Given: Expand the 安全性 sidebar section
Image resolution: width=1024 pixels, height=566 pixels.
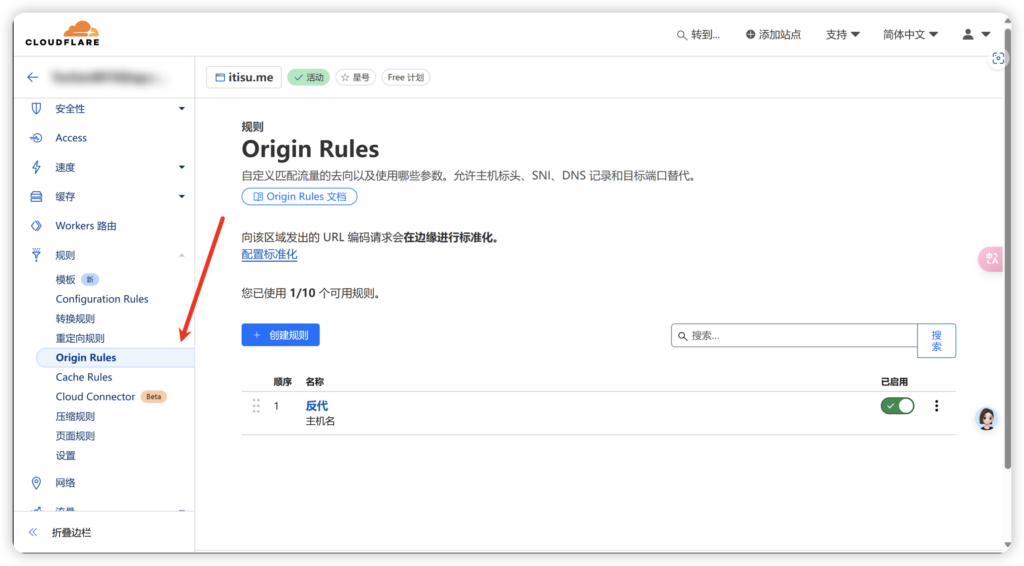Looking at the screenshot, I should click(x=182, y=108).
